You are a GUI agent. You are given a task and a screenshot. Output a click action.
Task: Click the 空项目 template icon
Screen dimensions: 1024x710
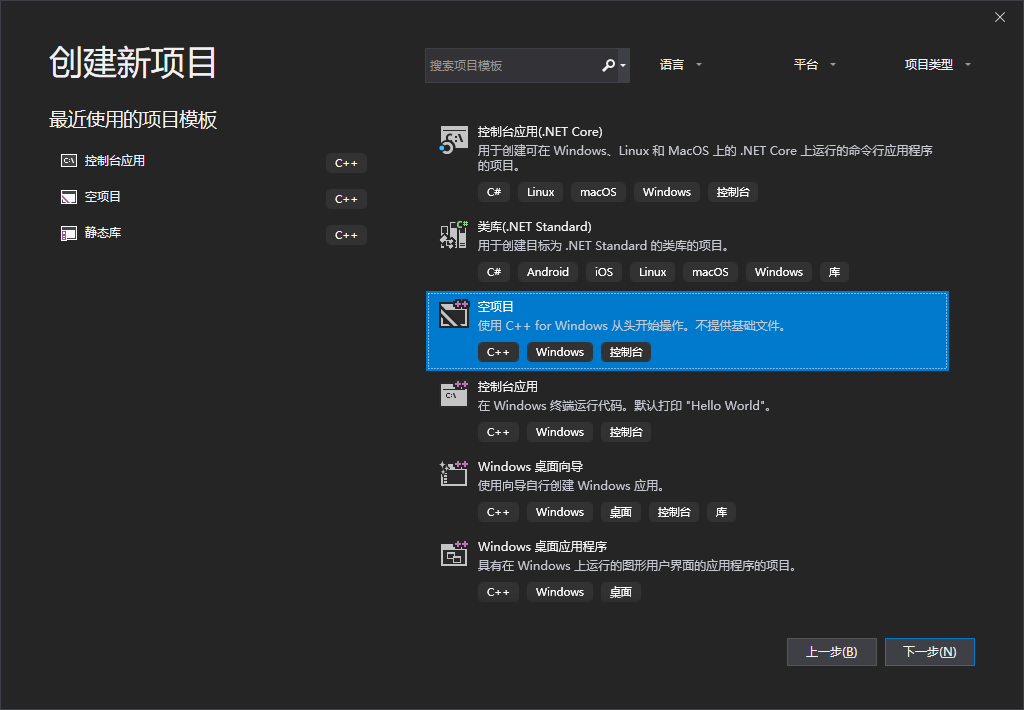453,314
